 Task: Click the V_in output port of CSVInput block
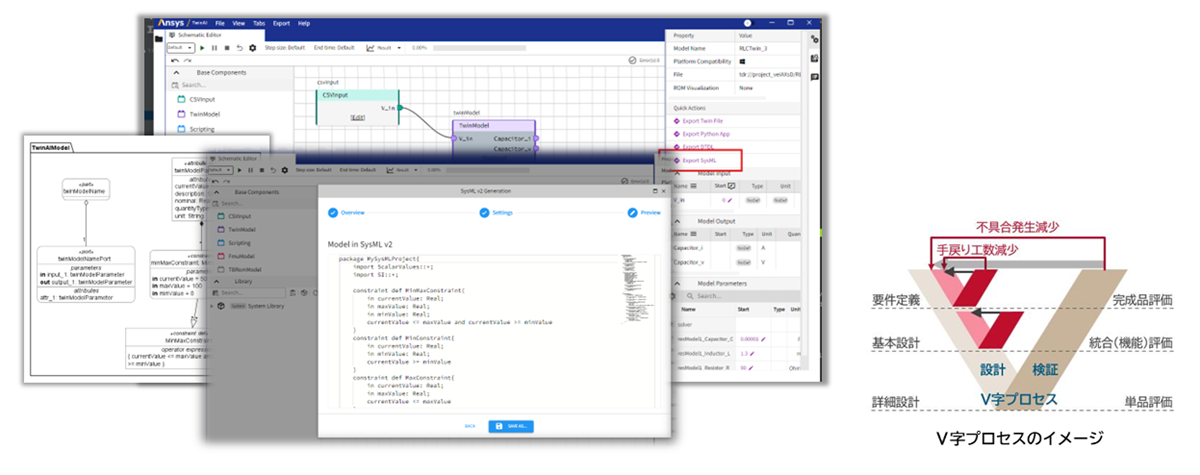399,107
